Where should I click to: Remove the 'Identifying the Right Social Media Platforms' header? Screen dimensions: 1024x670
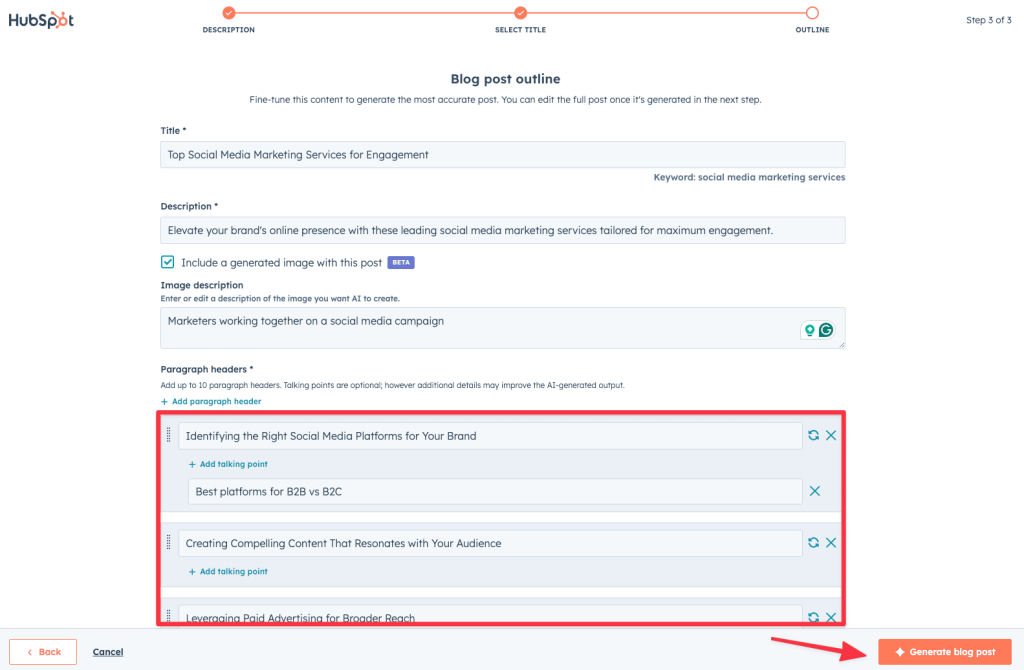coord(831,435)
